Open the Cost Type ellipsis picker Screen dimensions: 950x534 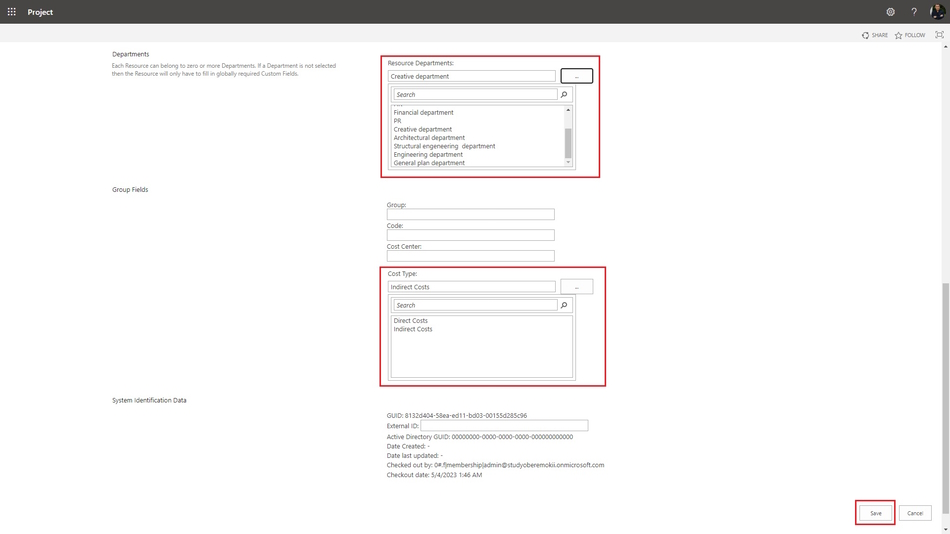tap(576, 287)
